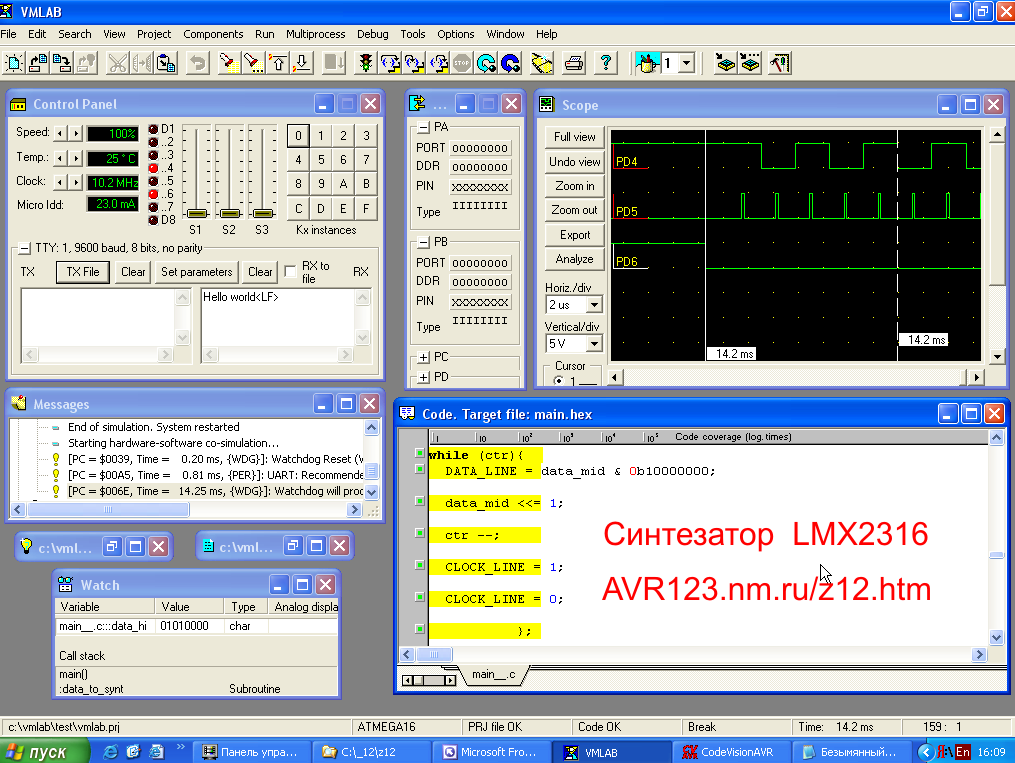Enable the RX to file checkbox
1015x763 pixels.
291,271
